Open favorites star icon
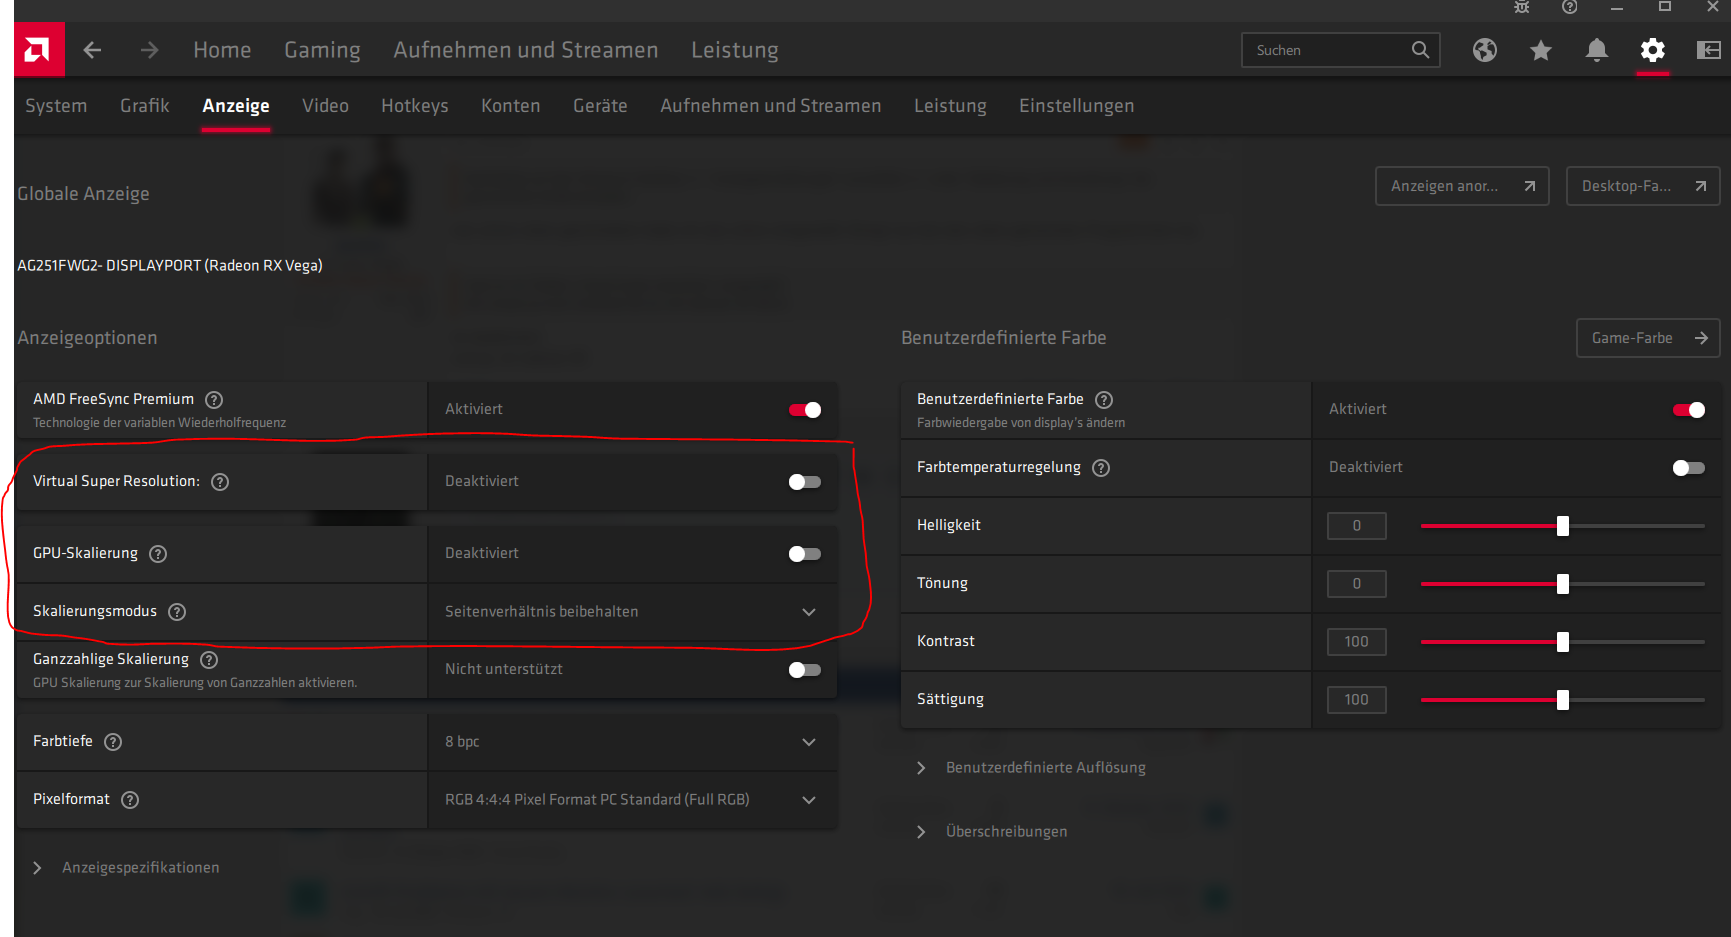 (x=1541, y=50)
